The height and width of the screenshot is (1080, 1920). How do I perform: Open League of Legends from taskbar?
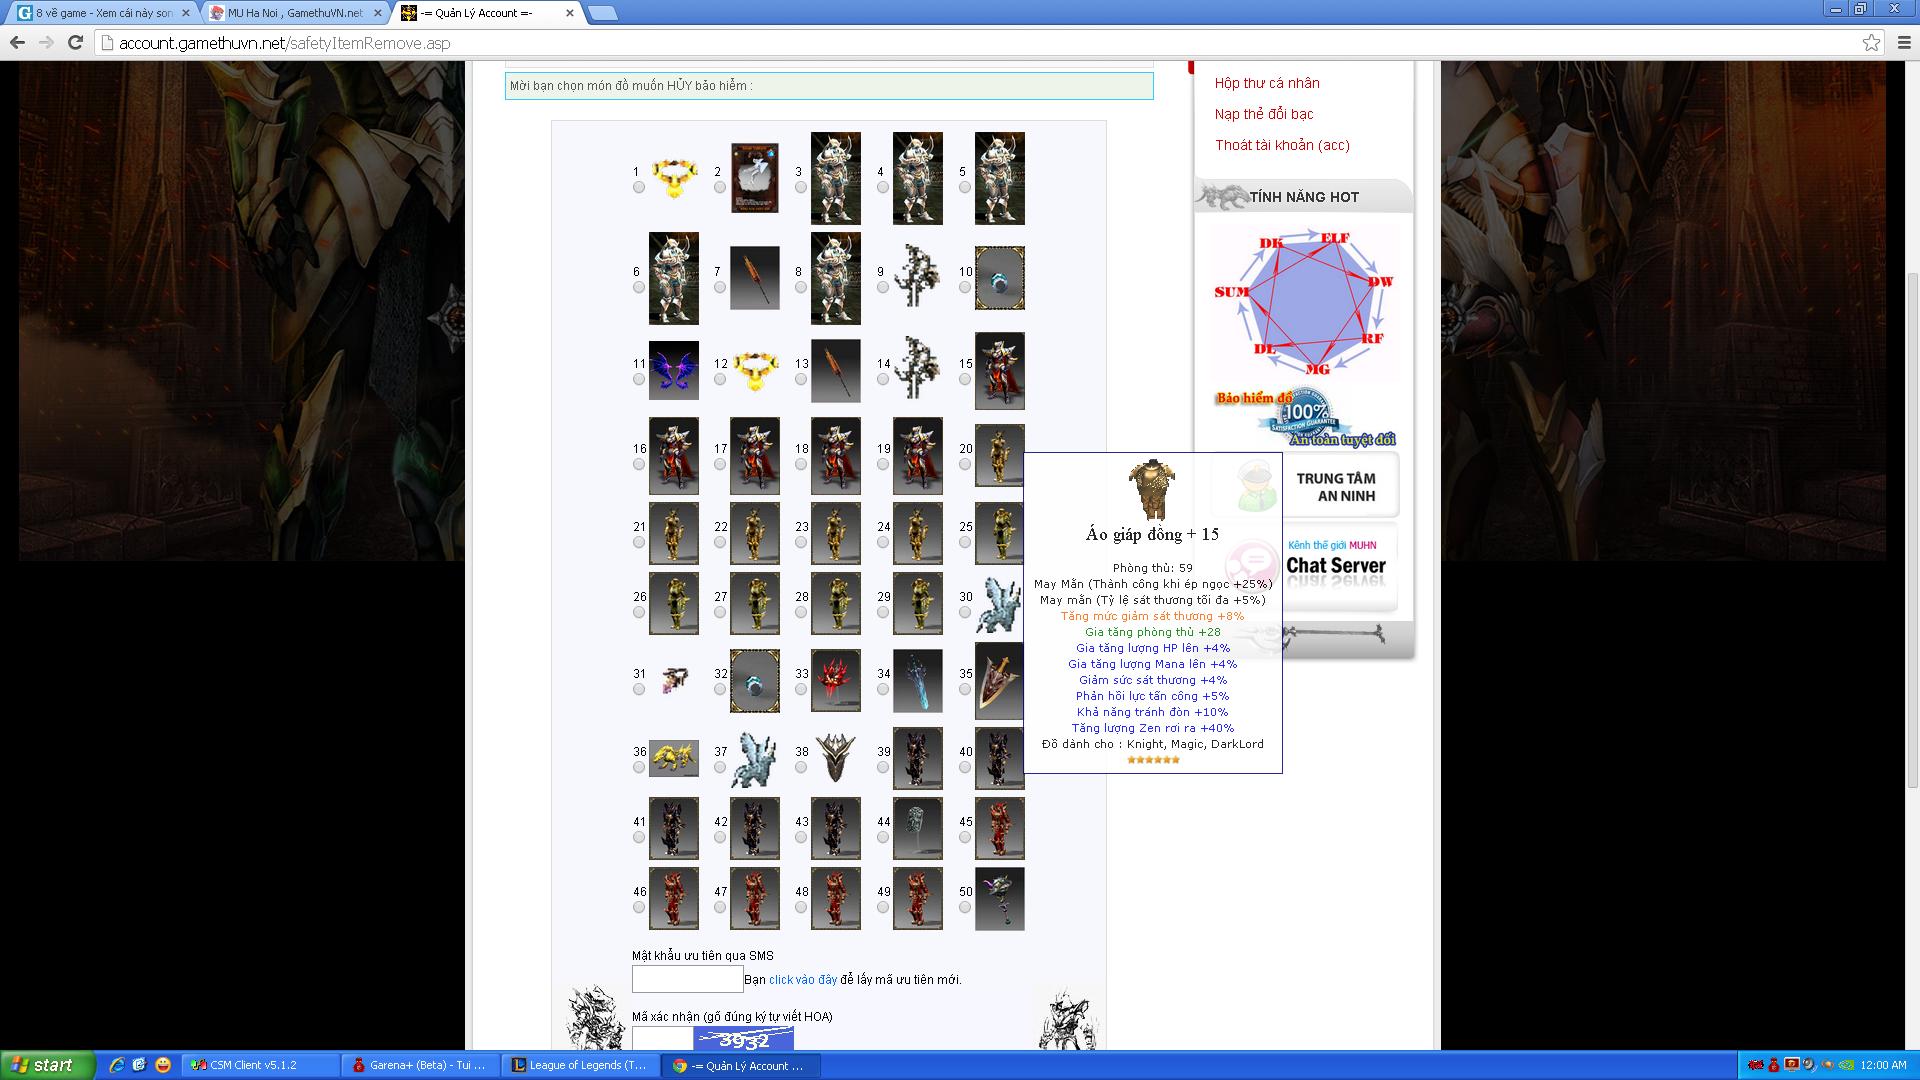[580, 1065]
